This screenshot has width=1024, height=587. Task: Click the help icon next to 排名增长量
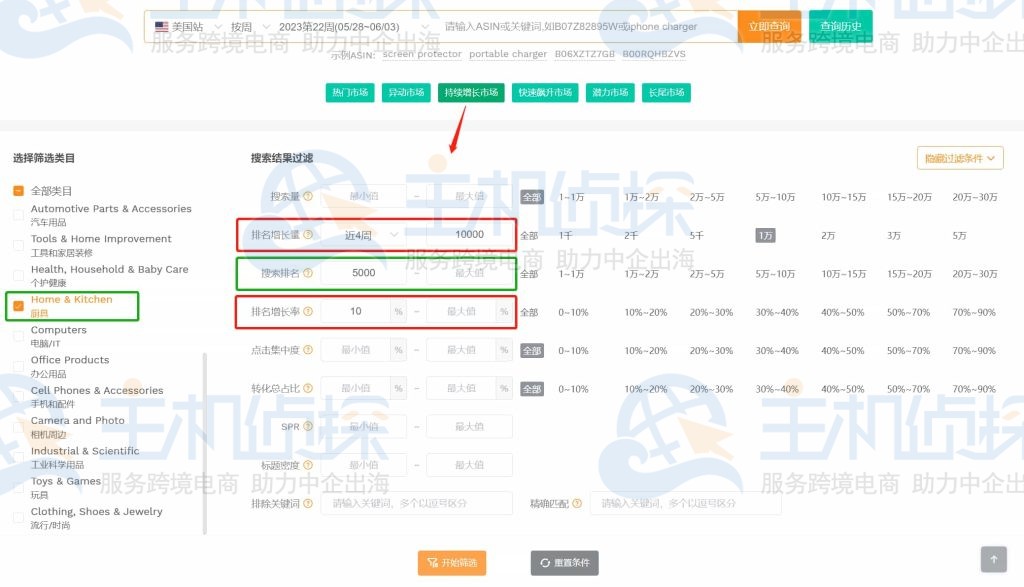[x=306, y=234]
